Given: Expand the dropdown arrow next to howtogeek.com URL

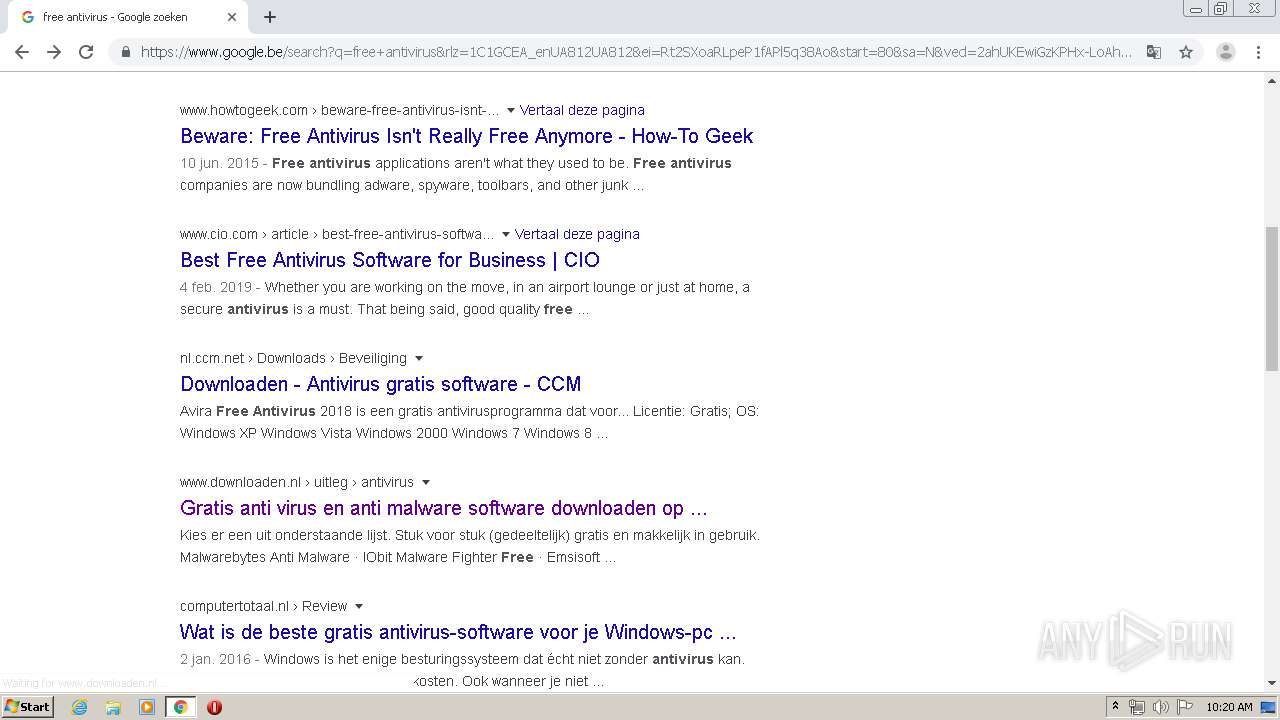Looking at the screenshot, I should click(511, 110).
